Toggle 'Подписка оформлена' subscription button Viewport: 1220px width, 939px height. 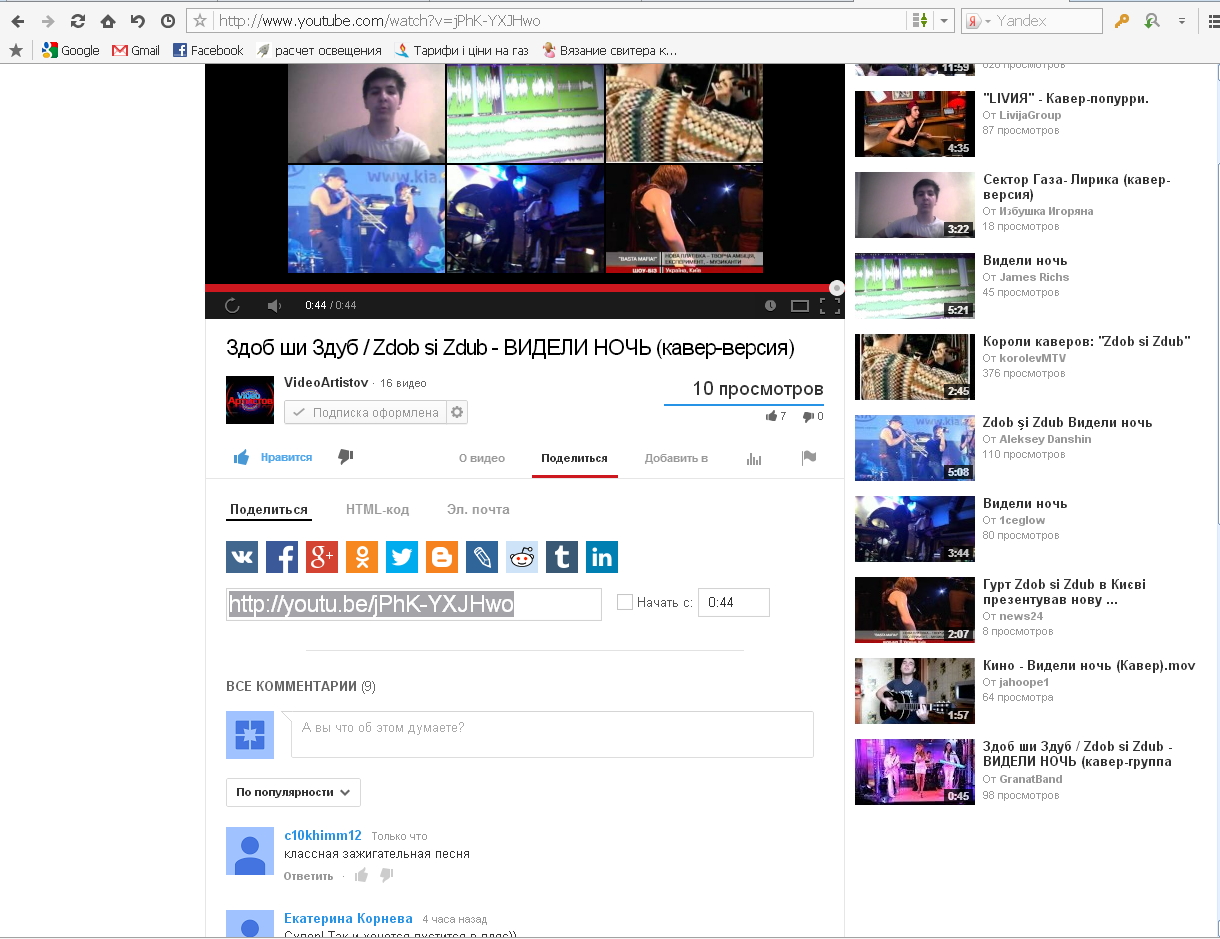(x=366, y=412)
